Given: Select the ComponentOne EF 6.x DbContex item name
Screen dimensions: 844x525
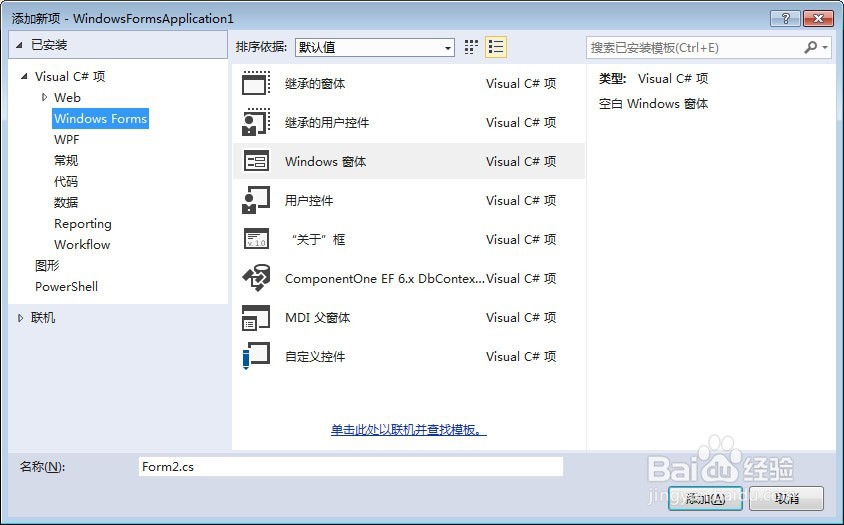Looking at the screenshot, I should click(x=384, y=278).
